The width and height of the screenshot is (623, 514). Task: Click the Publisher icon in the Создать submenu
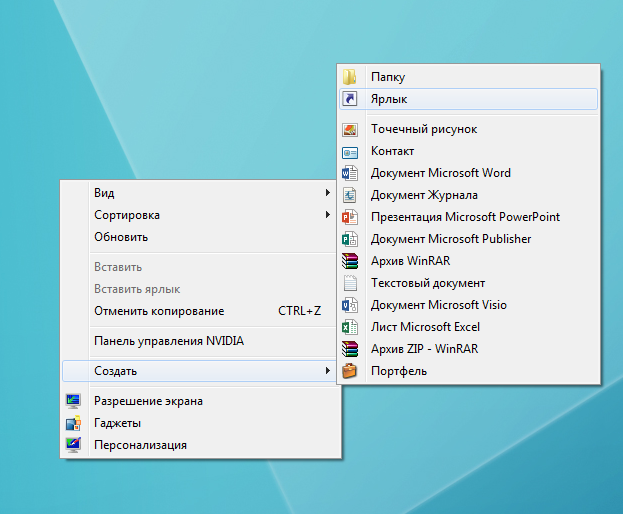point(350,239)
